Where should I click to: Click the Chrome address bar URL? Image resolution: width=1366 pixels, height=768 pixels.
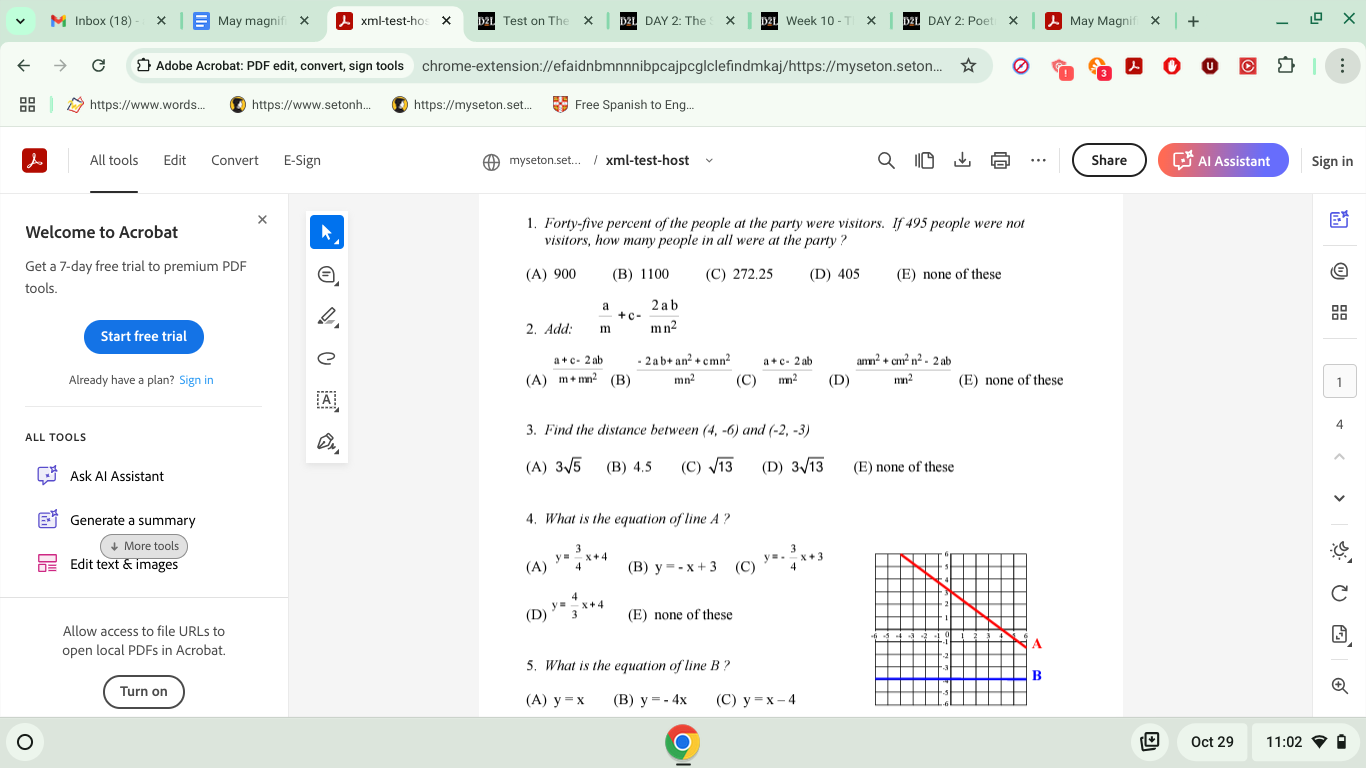[x=682, y=66]
